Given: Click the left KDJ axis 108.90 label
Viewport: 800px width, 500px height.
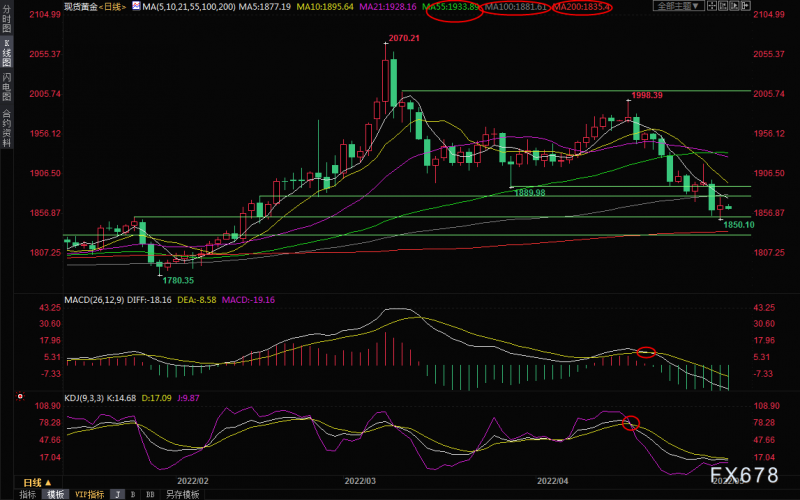Looking at the screenshot, I should click(47, 406).
